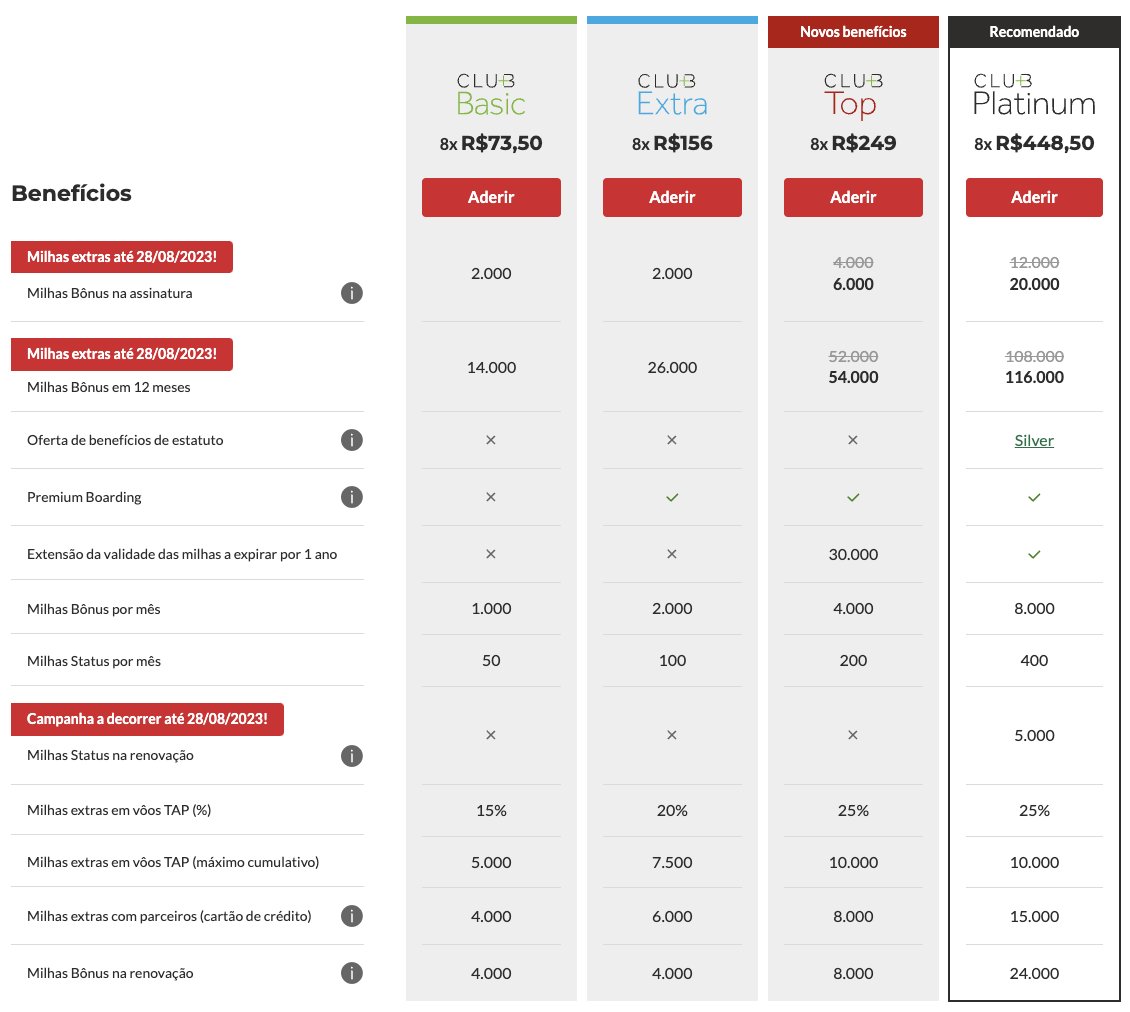This screenshot has height=1012, width=1130.
Task: Click the 15.000 partner miles value
Action: coord(1034,916)
